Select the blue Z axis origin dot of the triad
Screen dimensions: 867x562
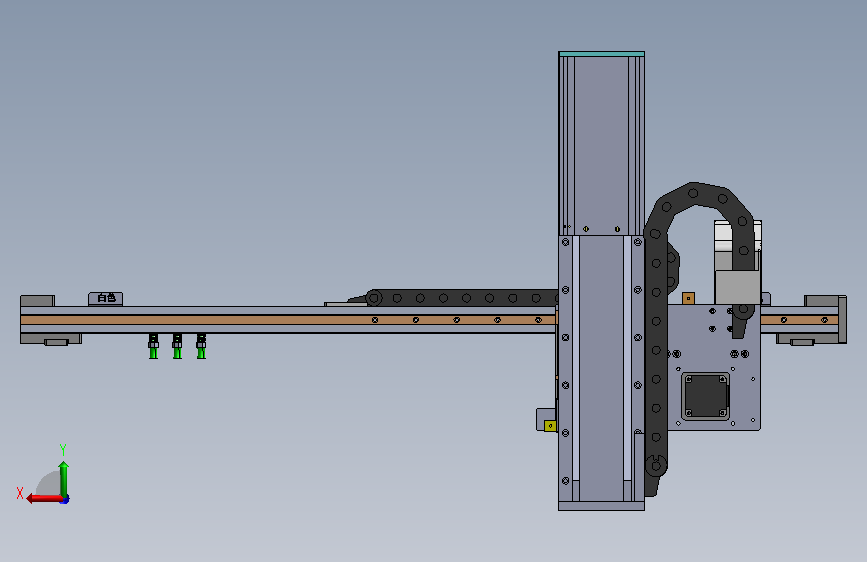click(x=65, y=500)
